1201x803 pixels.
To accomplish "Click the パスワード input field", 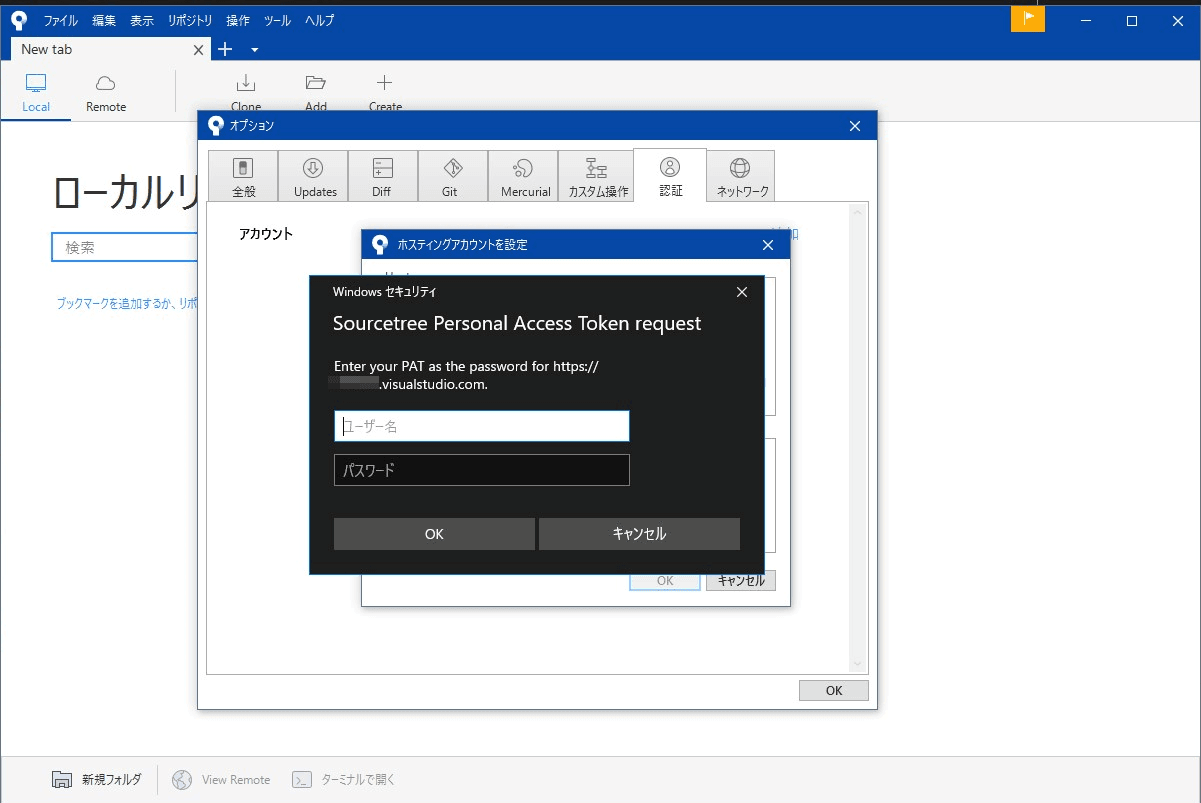I will pyautogui.click(x=482, y=470).
